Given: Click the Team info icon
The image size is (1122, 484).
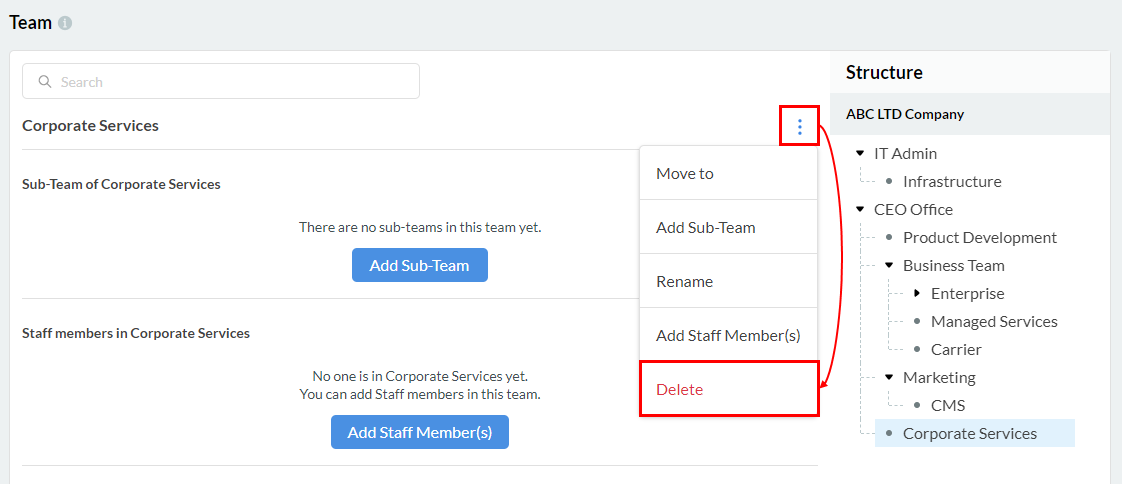Looking at the screenshot, I should (x=65, y=23).
